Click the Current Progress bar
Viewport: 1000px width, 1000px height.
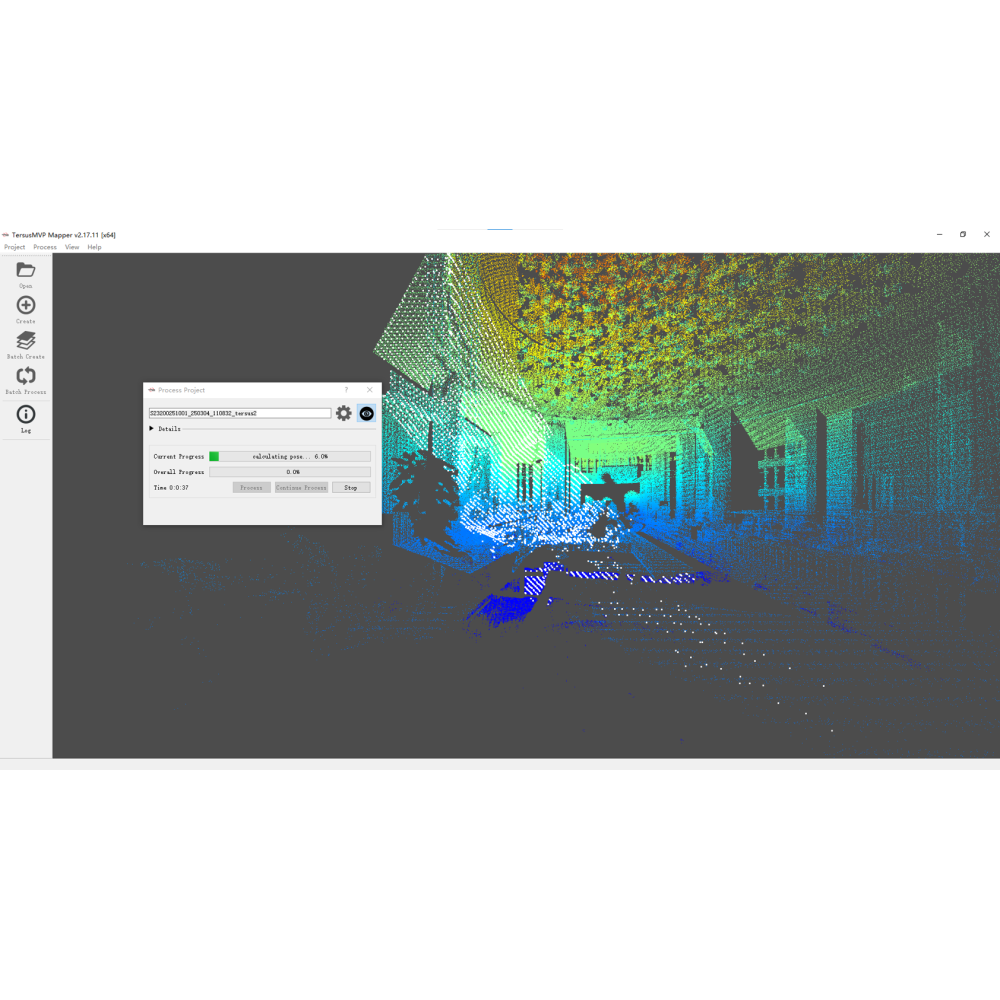pyautogui.click(x=290, y=456)
